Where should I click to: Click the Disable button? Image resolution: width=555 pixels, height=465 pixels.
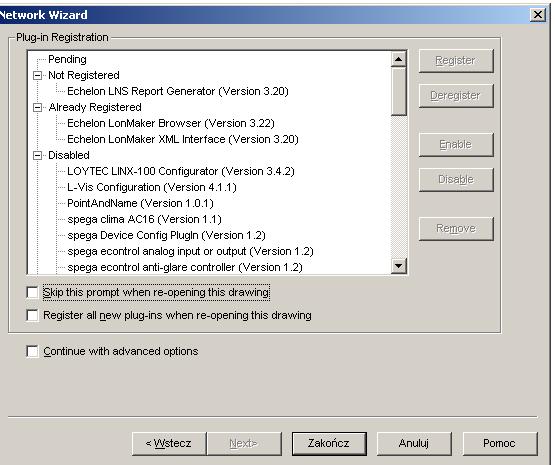pos(456,180)
